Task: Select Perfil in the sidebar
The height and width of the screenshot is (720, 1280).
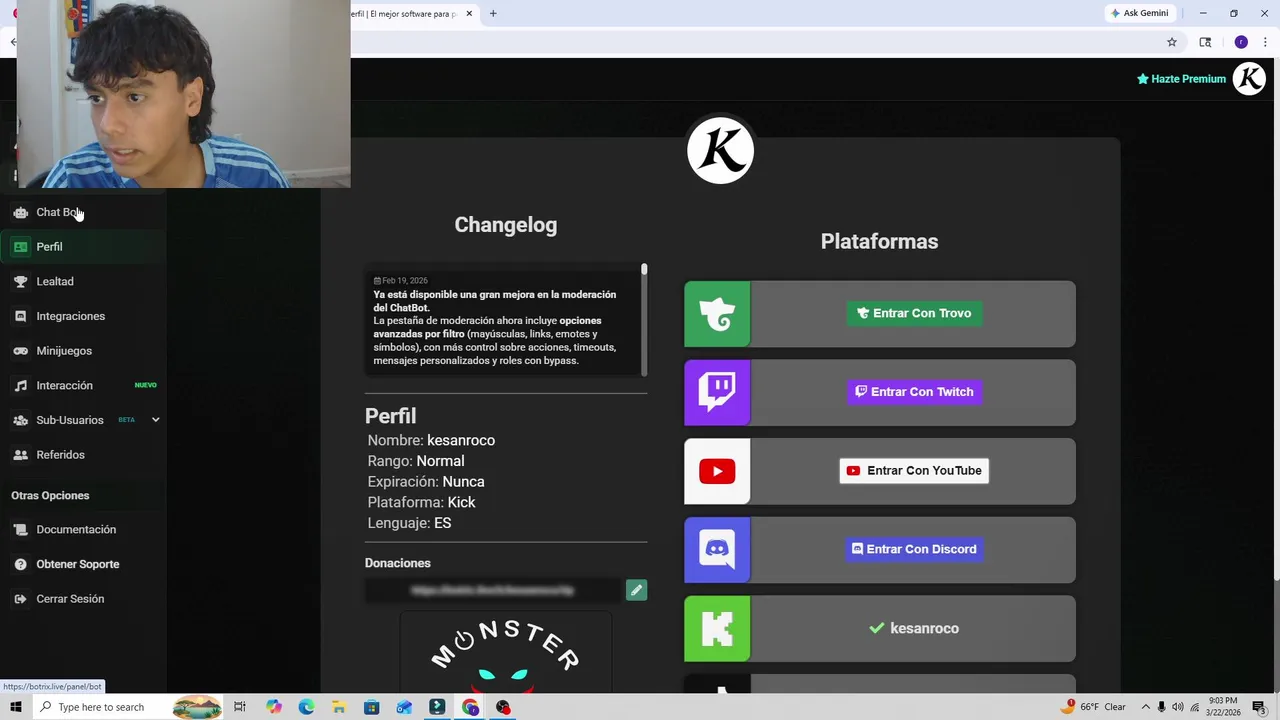Action: click(83, 247)
